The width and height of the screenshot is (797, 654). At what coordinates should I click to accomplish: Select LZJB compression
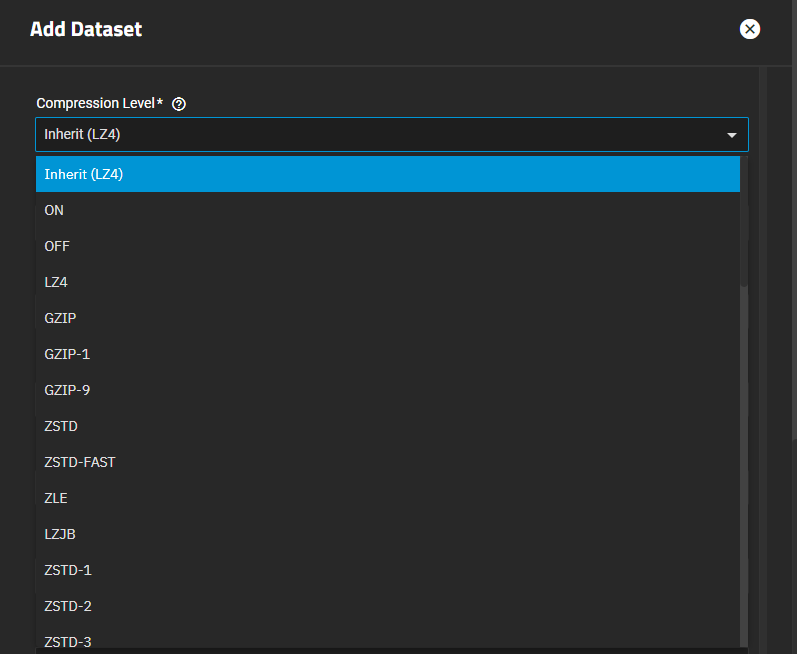click(x=388, y=534)
